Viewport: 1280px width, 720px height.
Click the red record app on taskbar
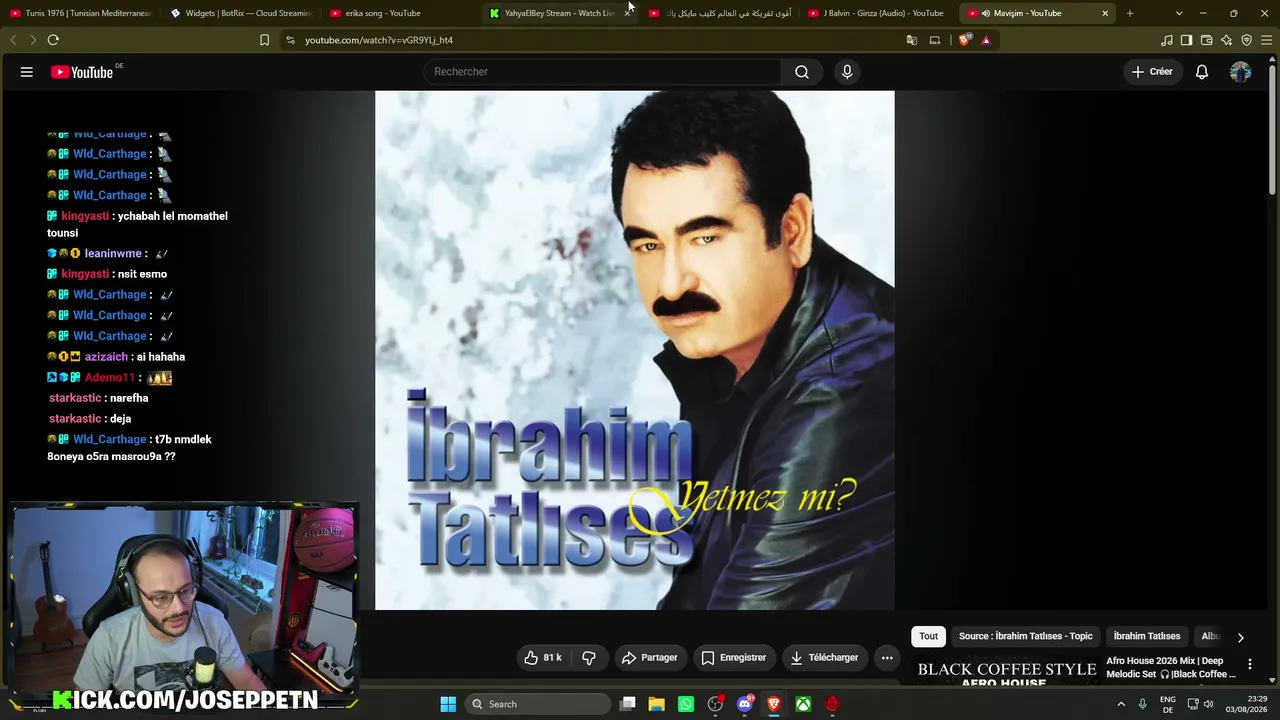[x=832, y=704]
